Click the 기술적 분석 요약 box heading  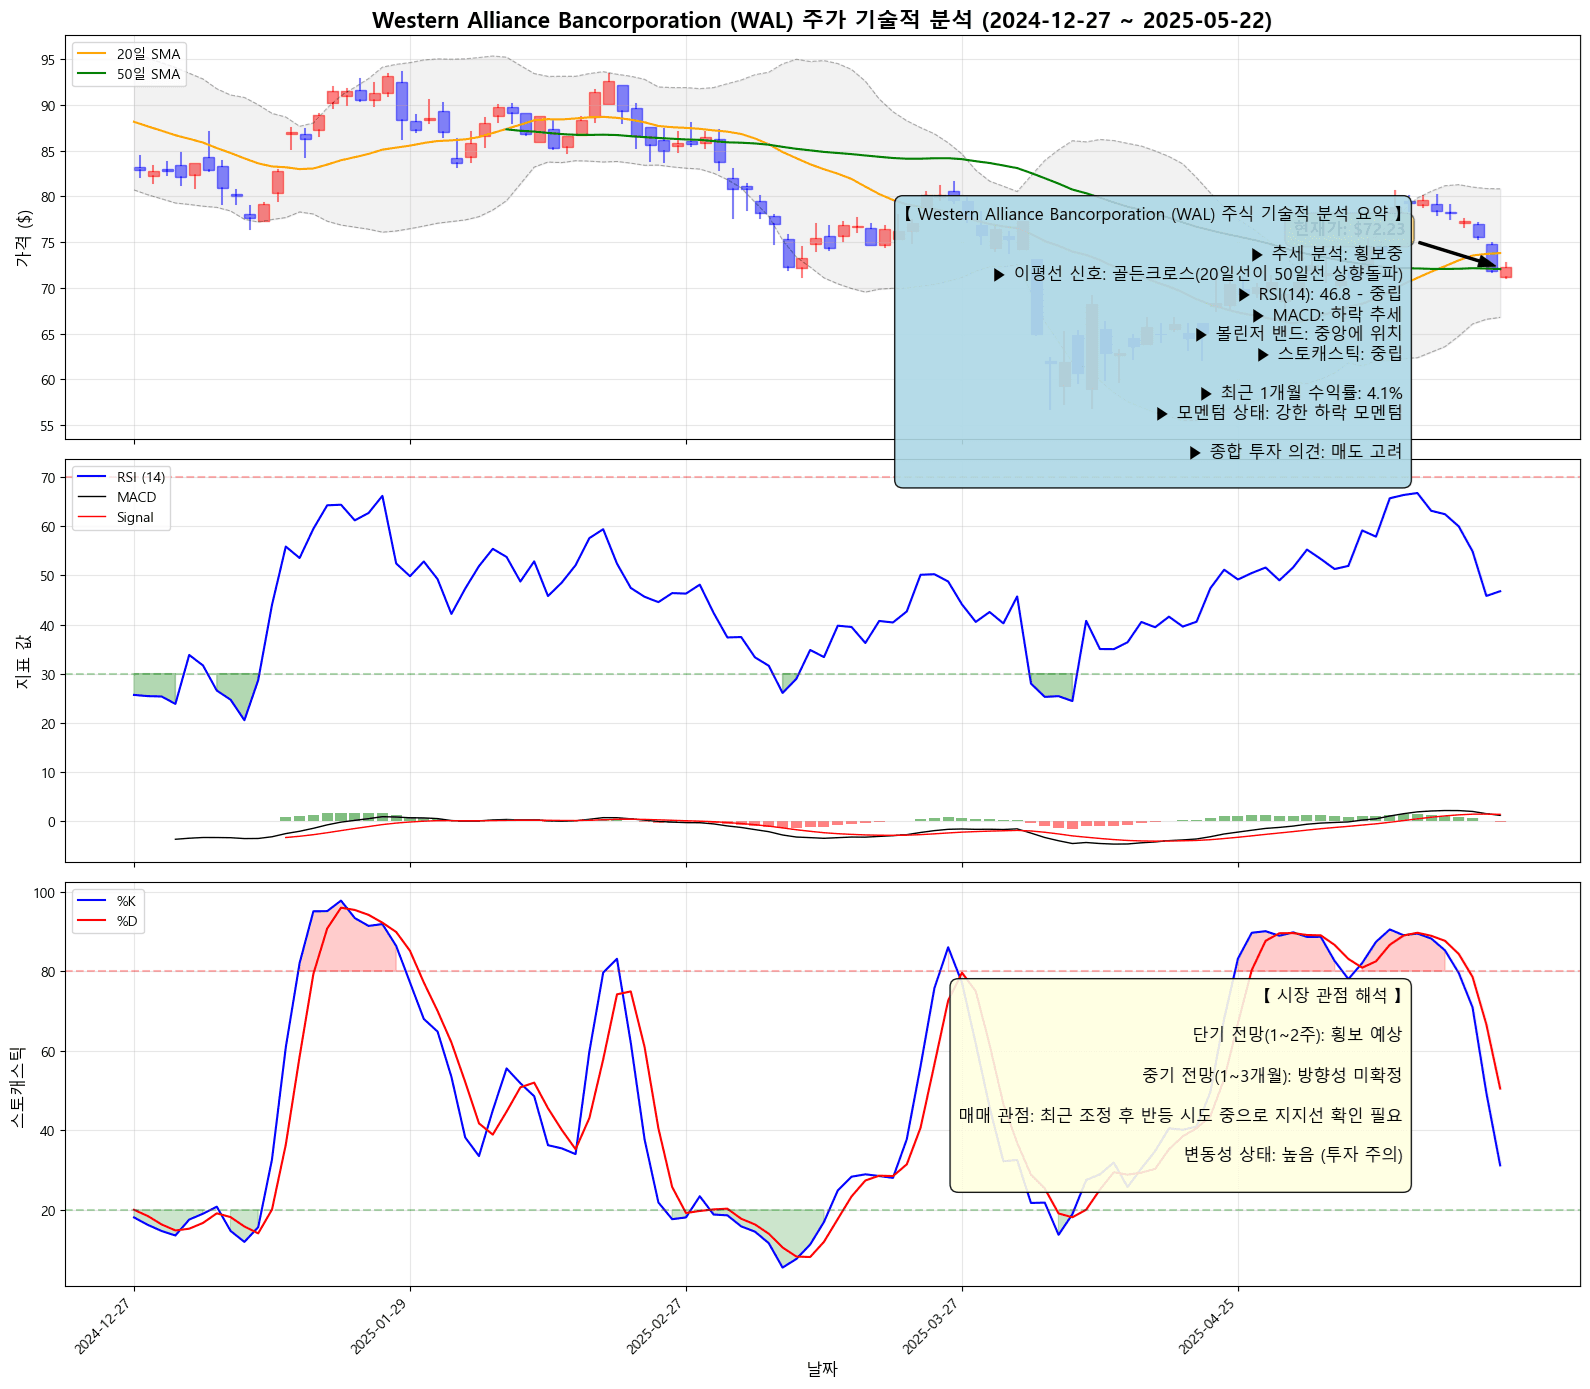1153,214
